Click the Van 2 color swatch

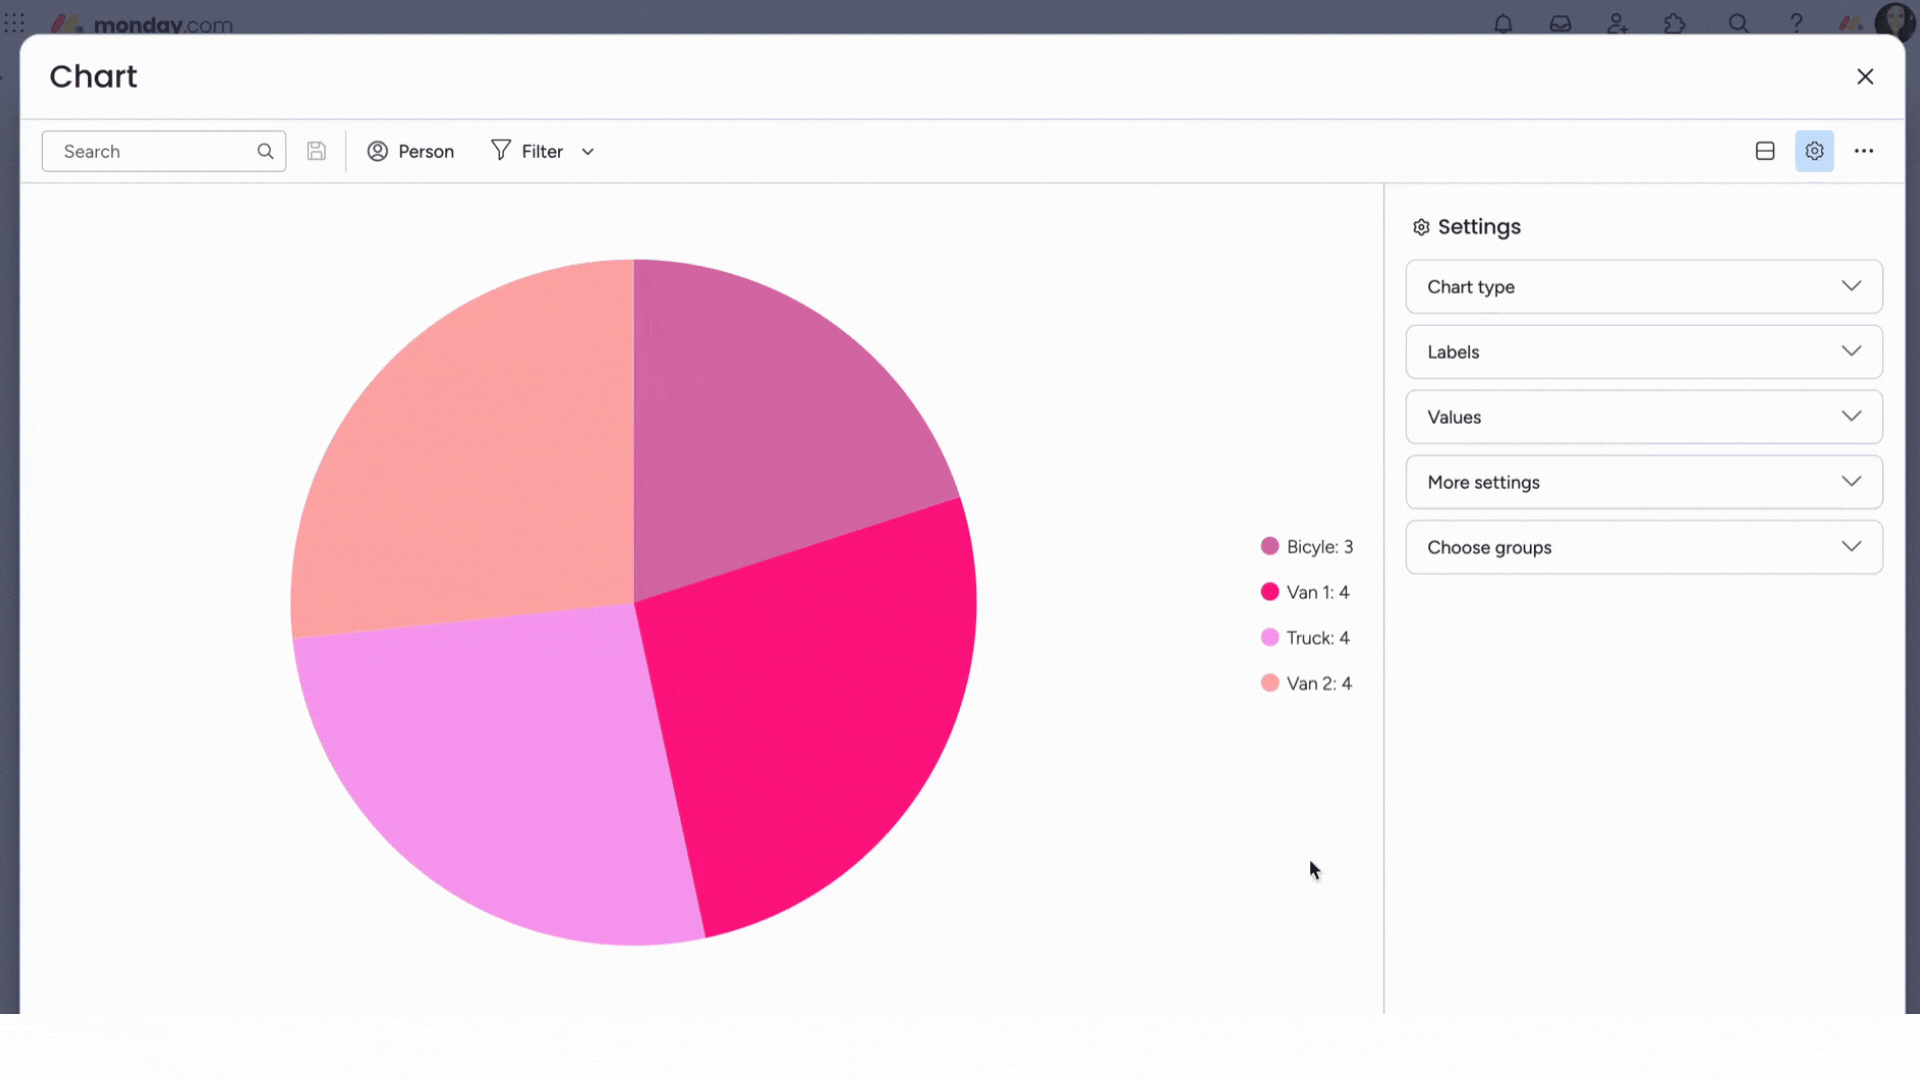coord(1269,682)
